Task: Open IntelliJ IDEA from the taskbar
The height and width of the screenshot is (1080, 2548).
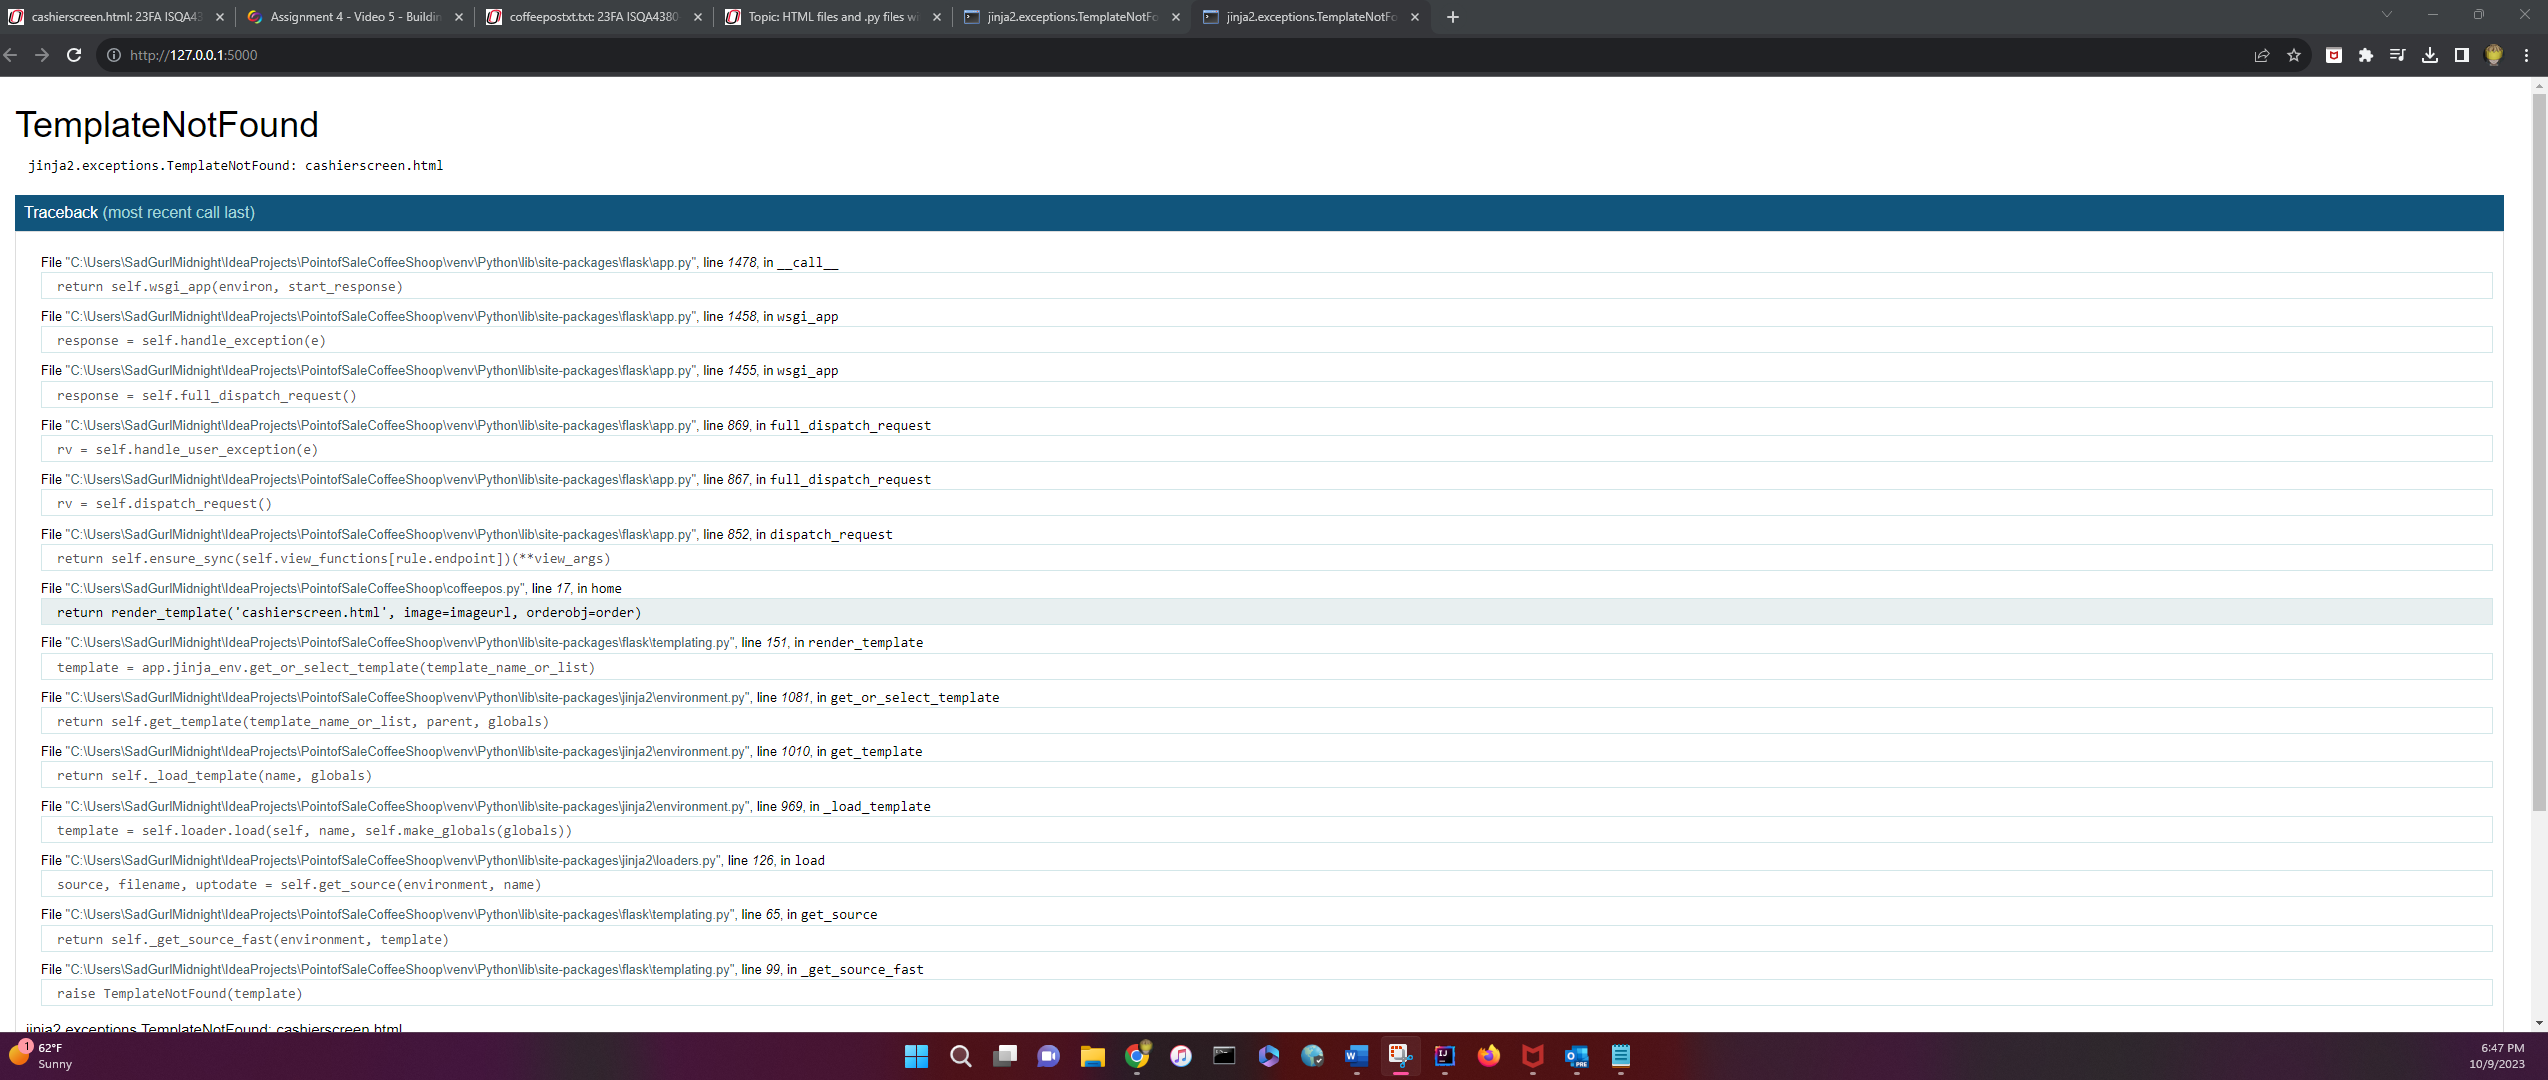Action: pyautogui.click(x=1444, y=1056)
